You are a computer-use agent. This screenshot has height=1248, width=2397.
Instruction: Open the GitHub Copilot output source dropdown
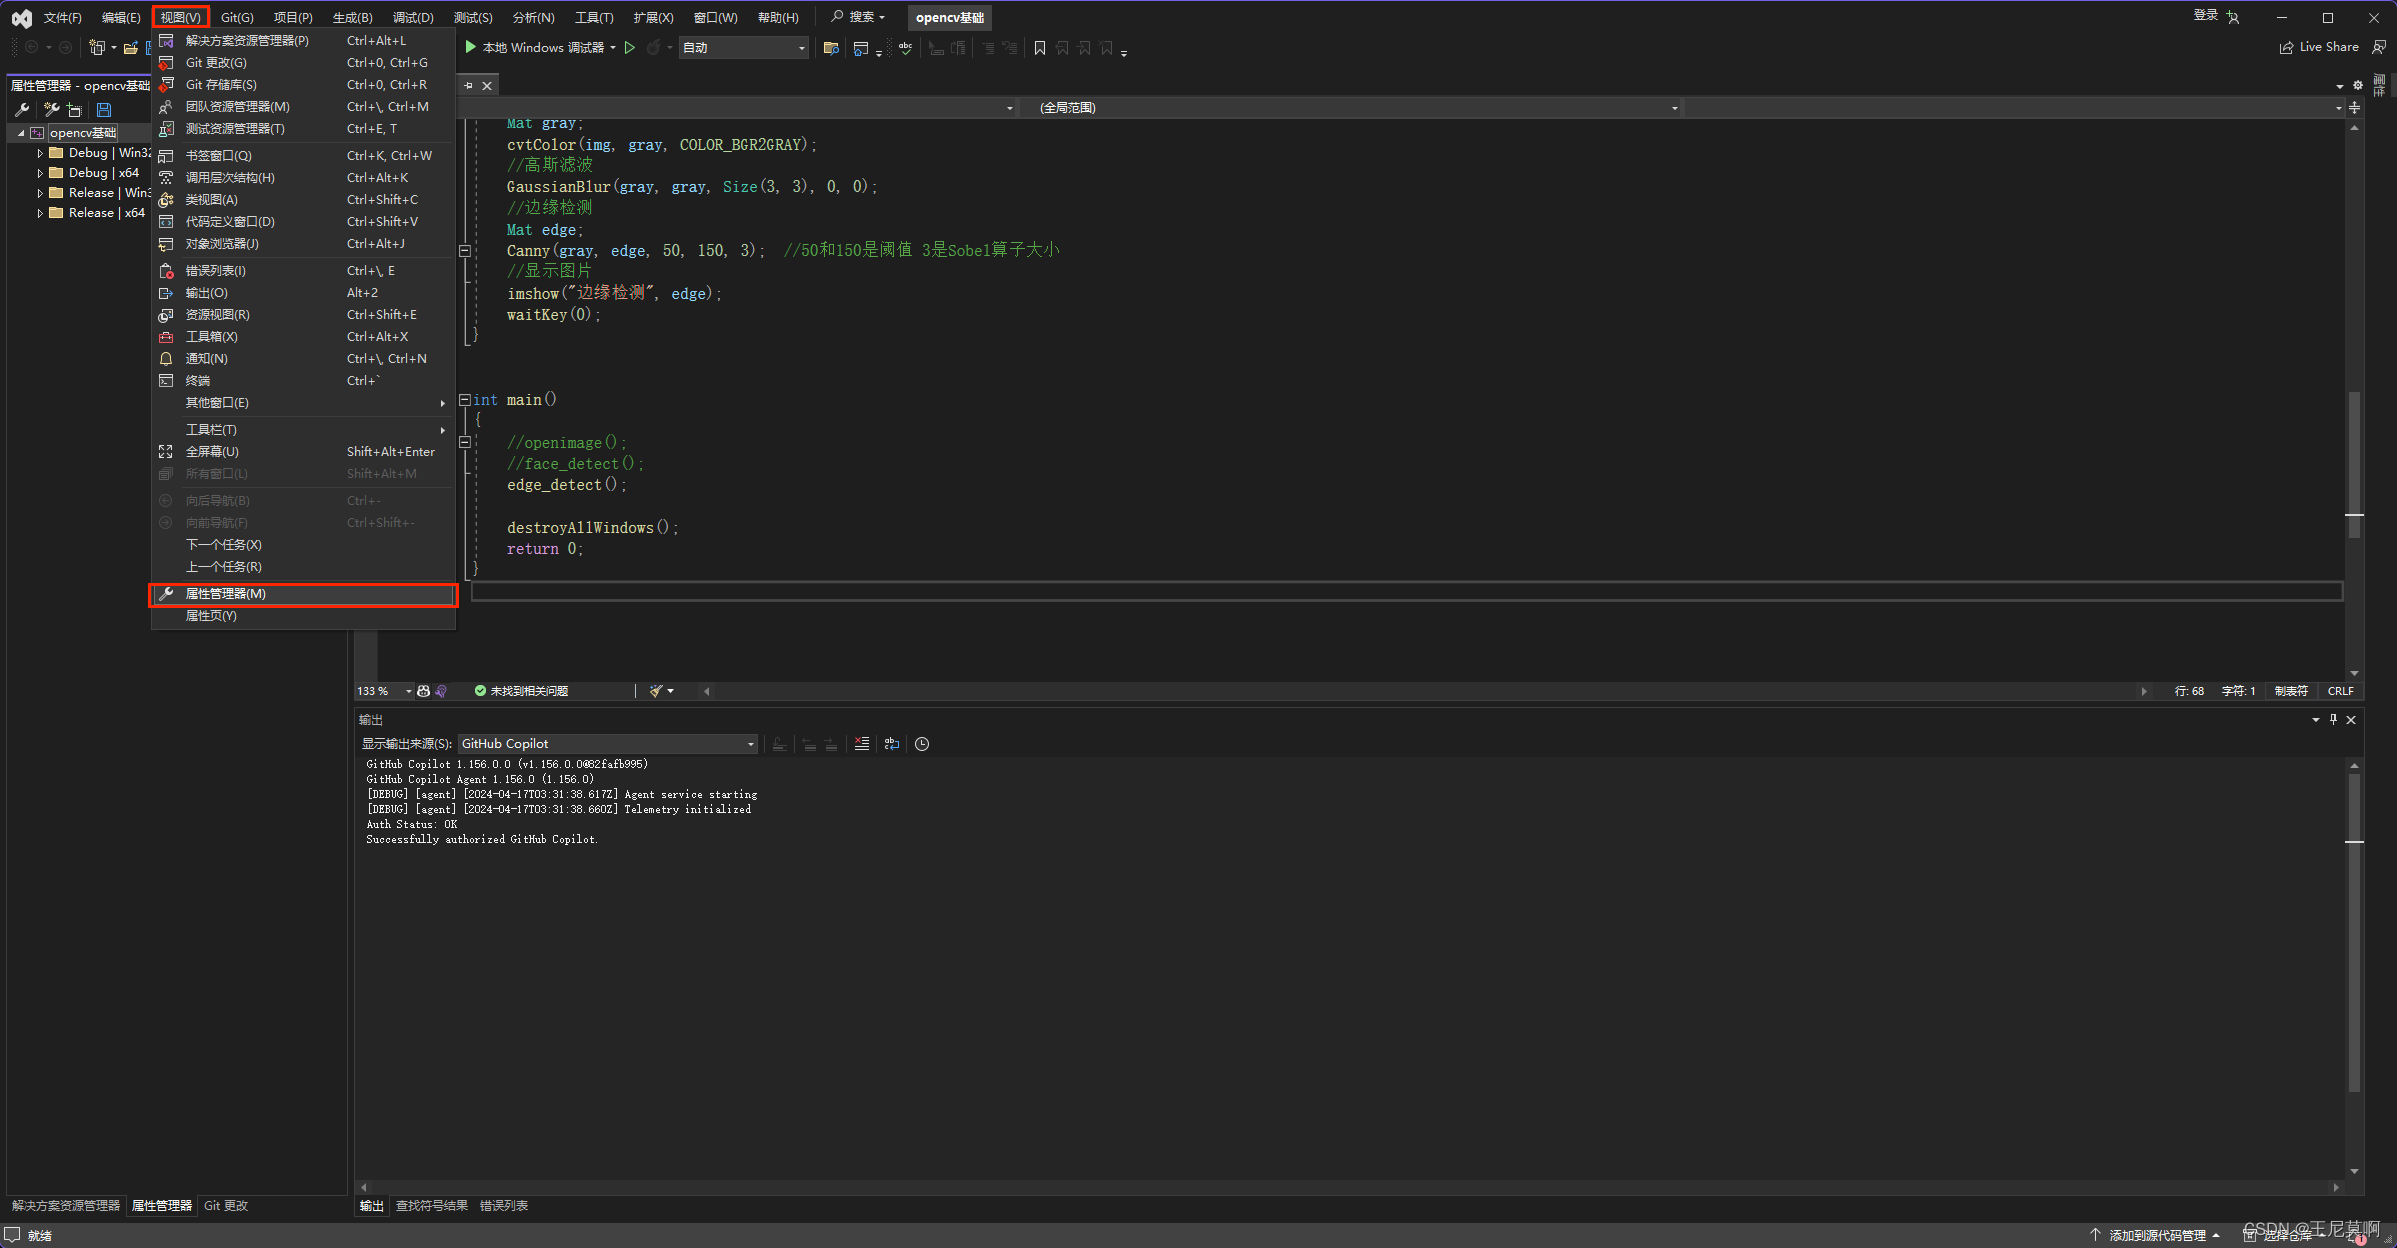[x=750, y=744]
